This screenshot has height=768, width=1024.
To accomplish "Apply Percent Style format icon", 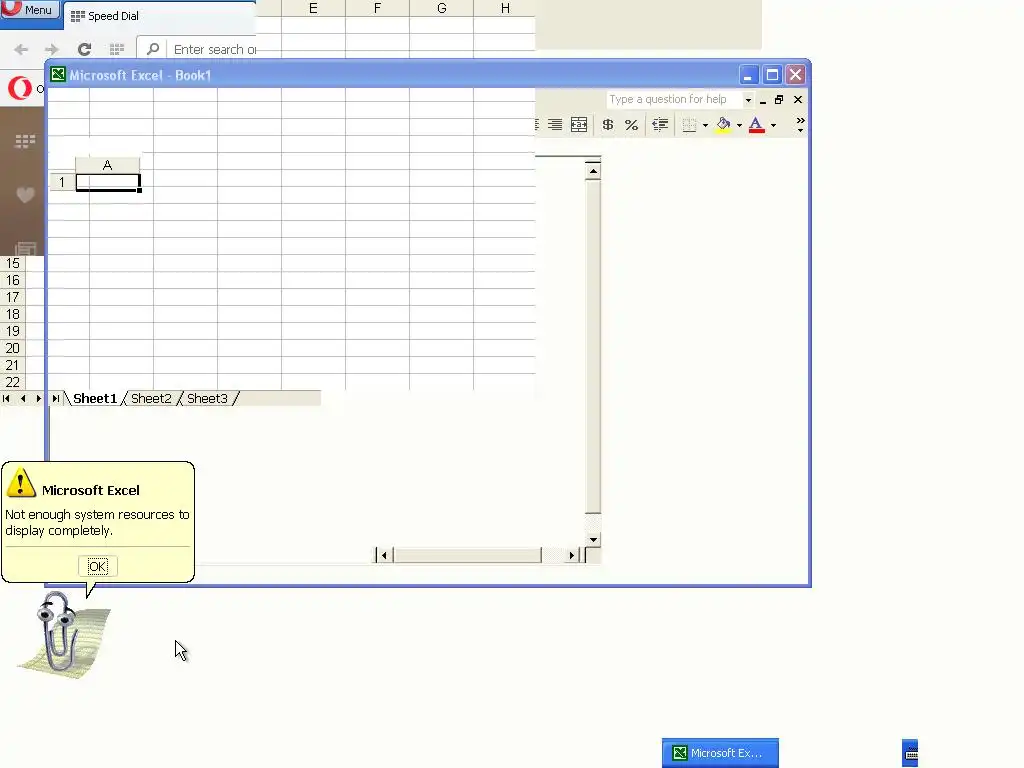I will pyautogui.click(x=632, y=125).
